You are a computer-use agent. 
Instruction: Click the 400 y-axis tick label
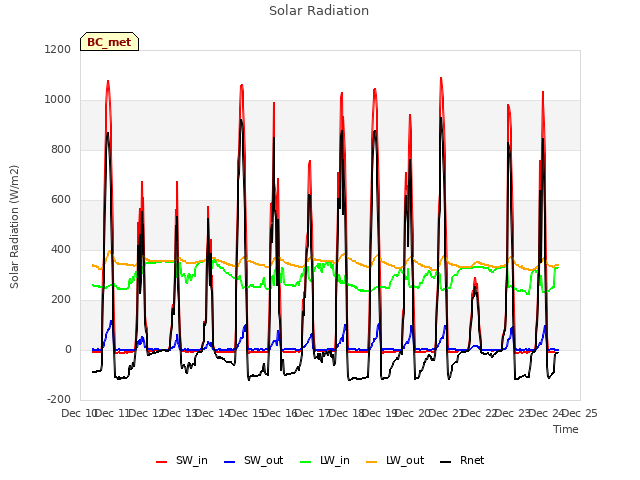(x=61, y=249)
